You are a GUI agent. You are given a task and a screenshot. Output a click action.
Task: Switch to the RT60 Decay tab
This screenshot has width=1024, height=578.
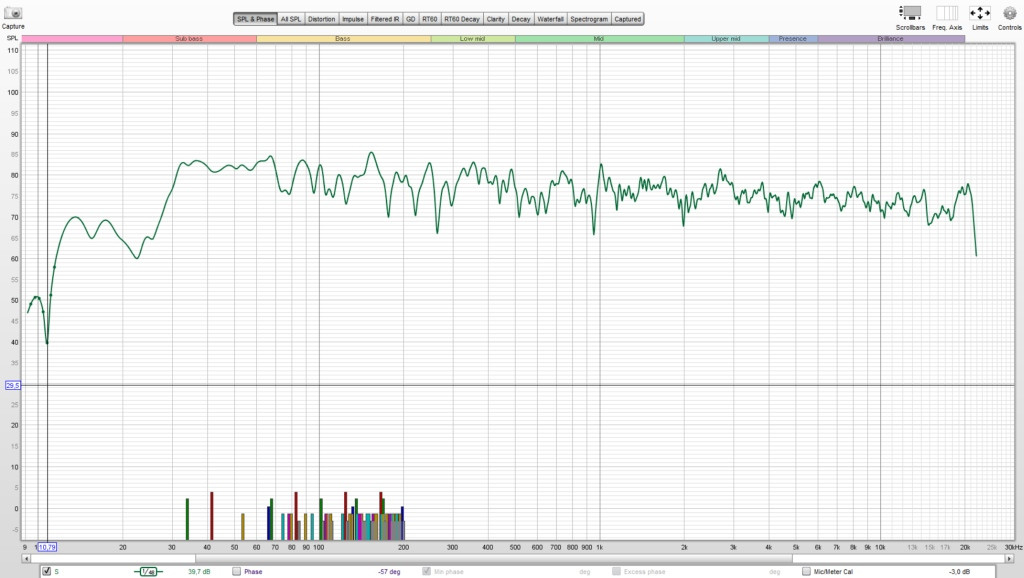462,19
